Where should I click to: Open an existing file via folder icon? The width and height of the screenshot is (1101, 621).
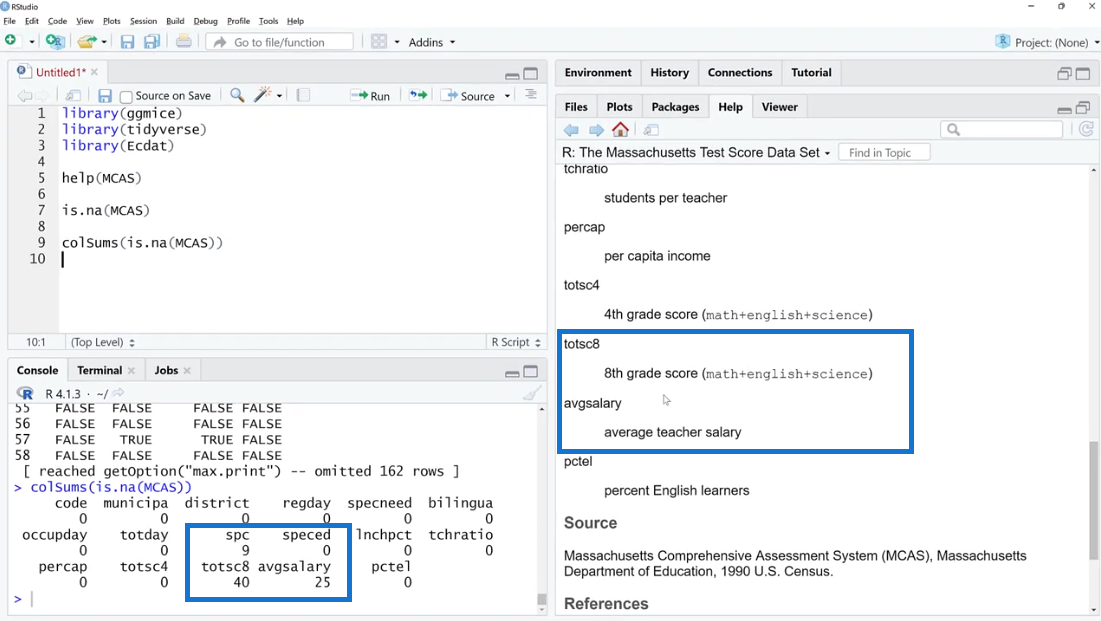[x=86, y=41]
